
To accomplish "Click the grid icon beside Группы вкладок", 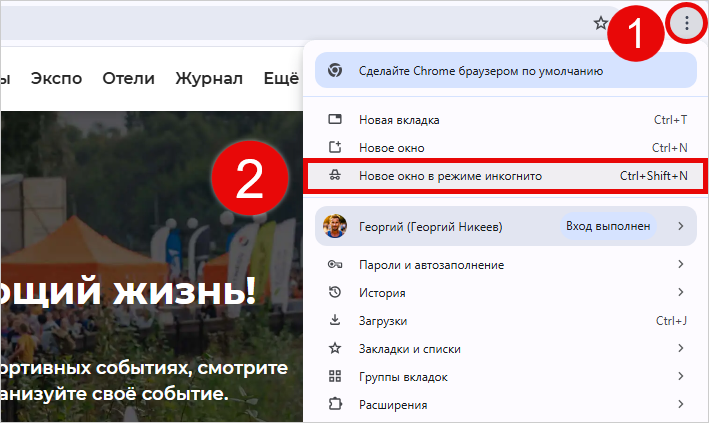I will tap(335, 376).
